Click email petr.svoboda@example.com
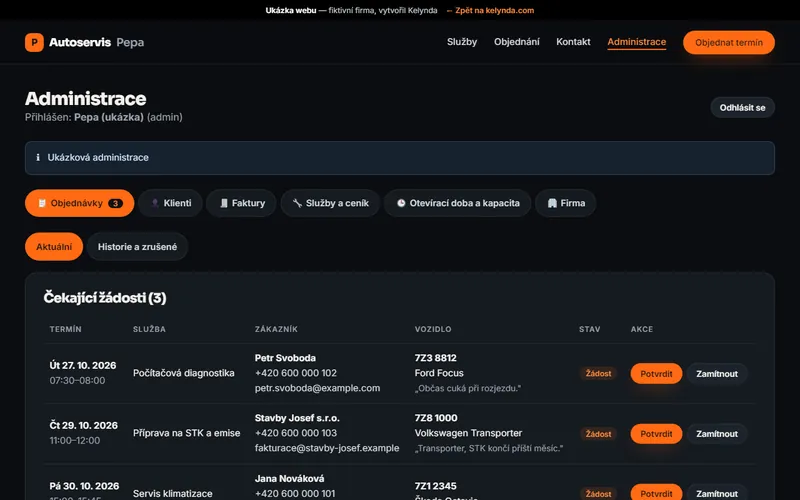Screen dimensions: 800x500 click(x=317, y=388)
